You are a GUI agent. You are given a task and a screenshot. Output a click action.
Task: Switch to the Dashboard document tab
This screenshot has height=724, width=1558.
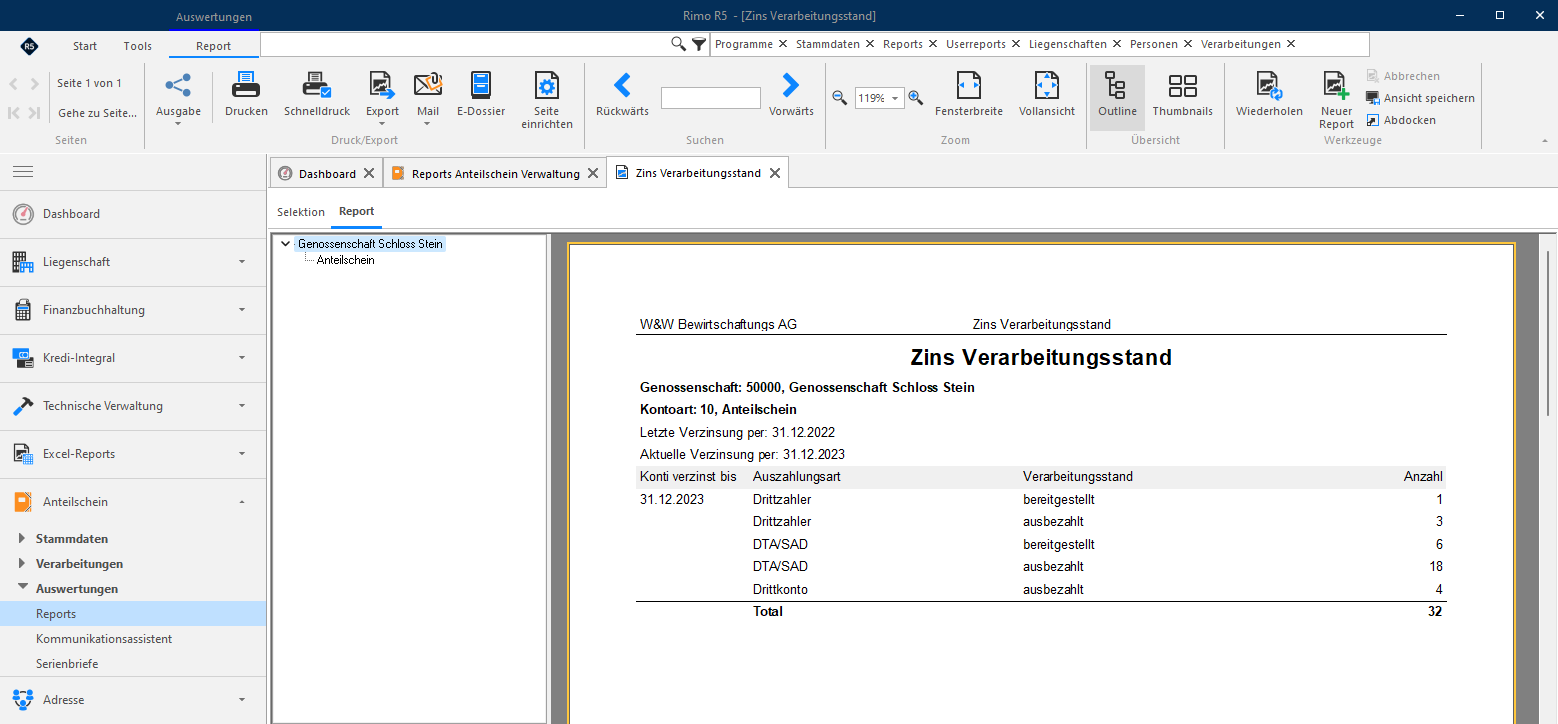[327, 173]
